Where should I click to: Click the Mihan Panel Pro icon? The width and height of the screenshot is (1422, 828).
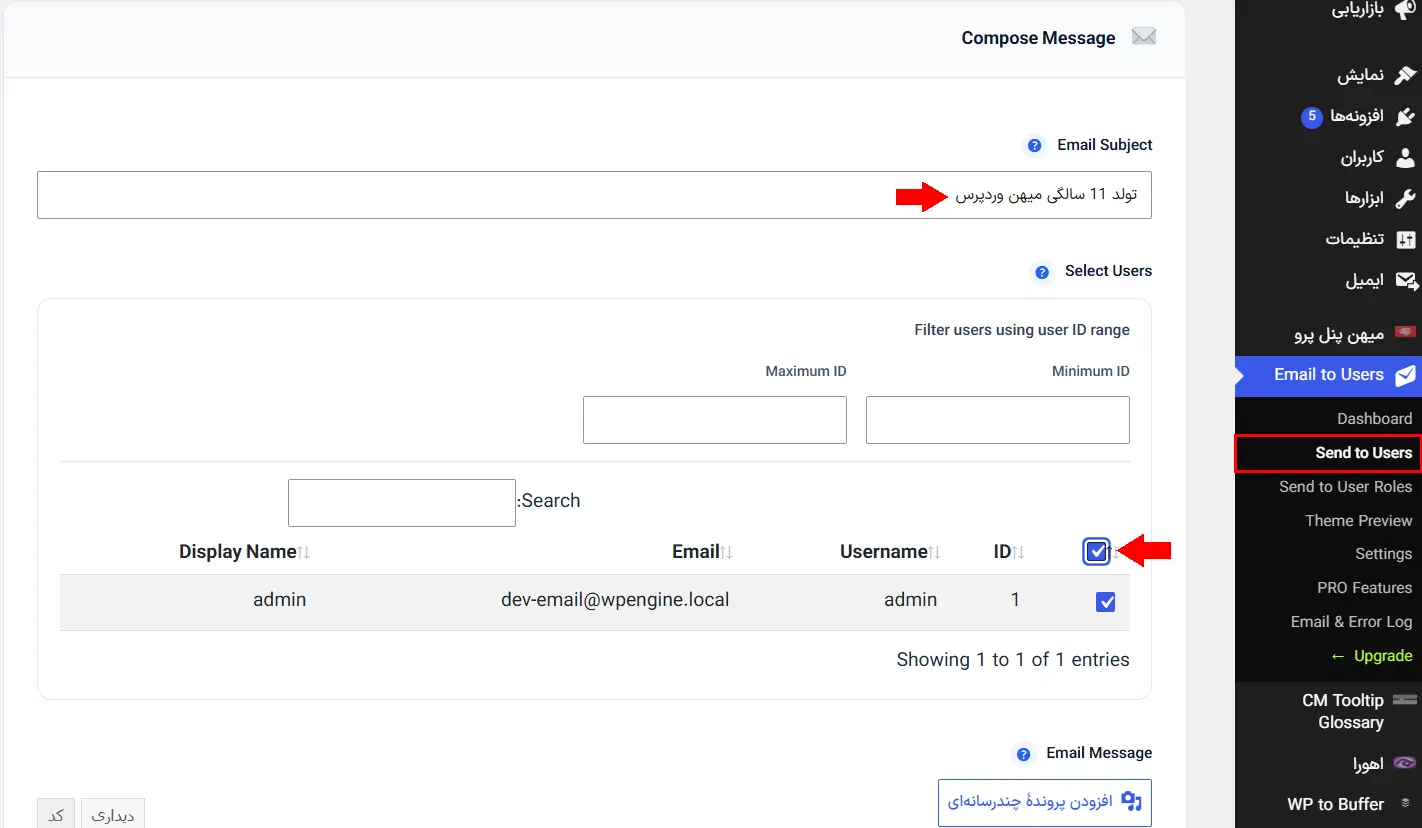[1405, 333]
